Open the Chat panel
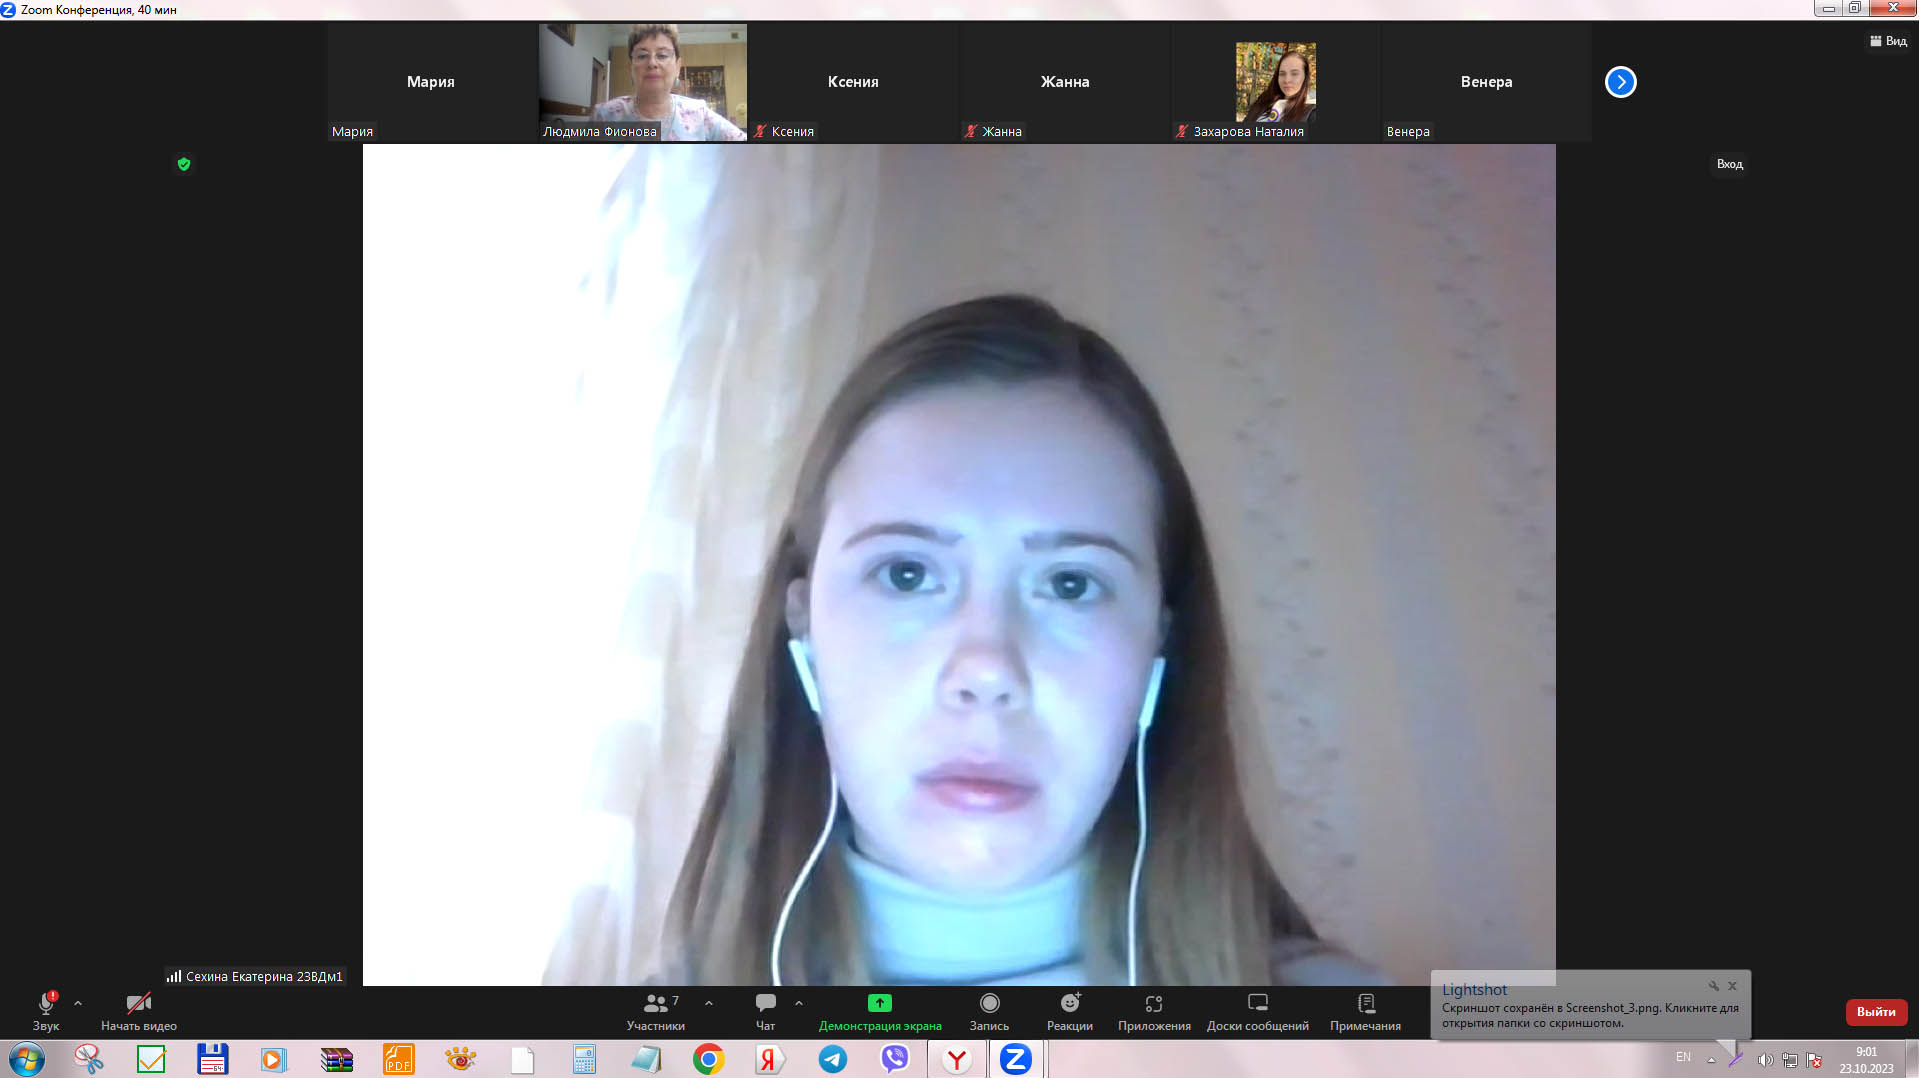 [x=765, y=1004]
